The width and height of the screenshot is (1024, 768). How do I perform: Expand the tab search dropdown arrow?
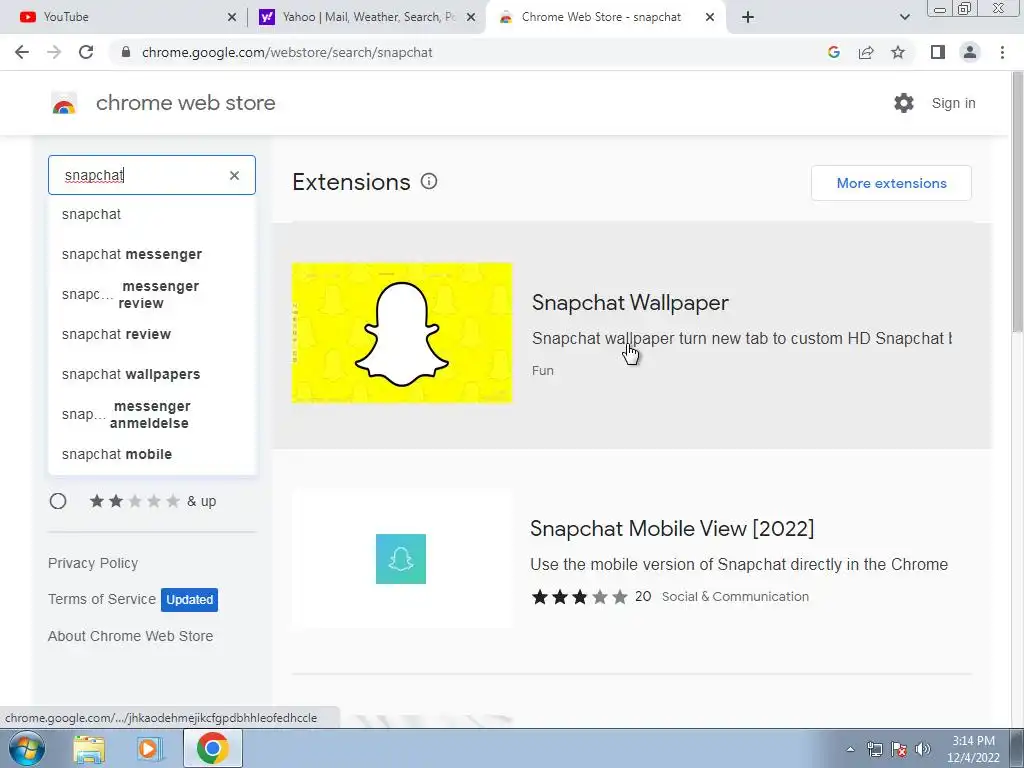pos(904,17)
